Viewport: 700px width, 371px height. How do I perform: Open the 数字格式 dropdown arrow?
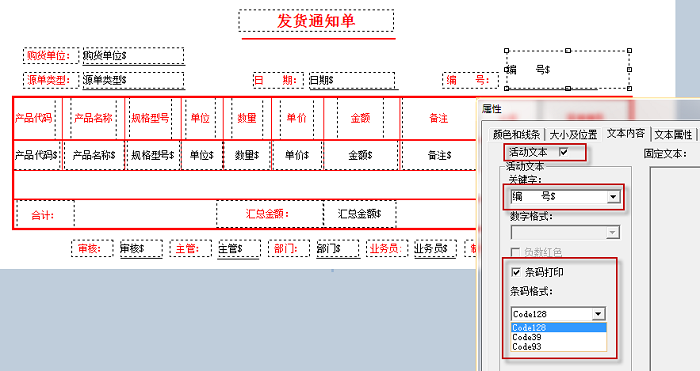pyautogui.click(x=612, y=232)
